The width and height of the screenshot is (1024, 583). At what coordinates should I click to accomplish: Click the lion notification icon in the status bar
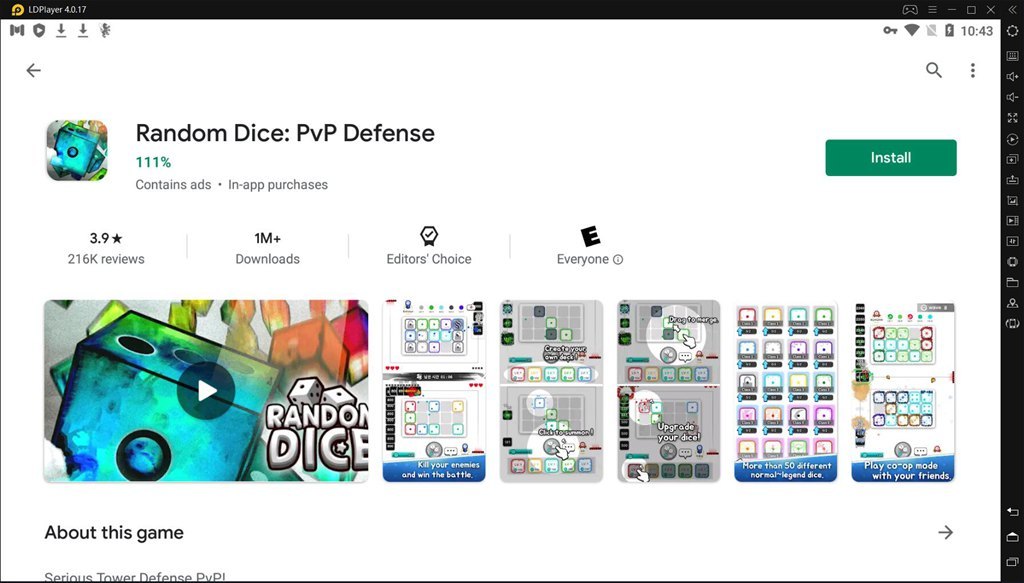point(104,30)
